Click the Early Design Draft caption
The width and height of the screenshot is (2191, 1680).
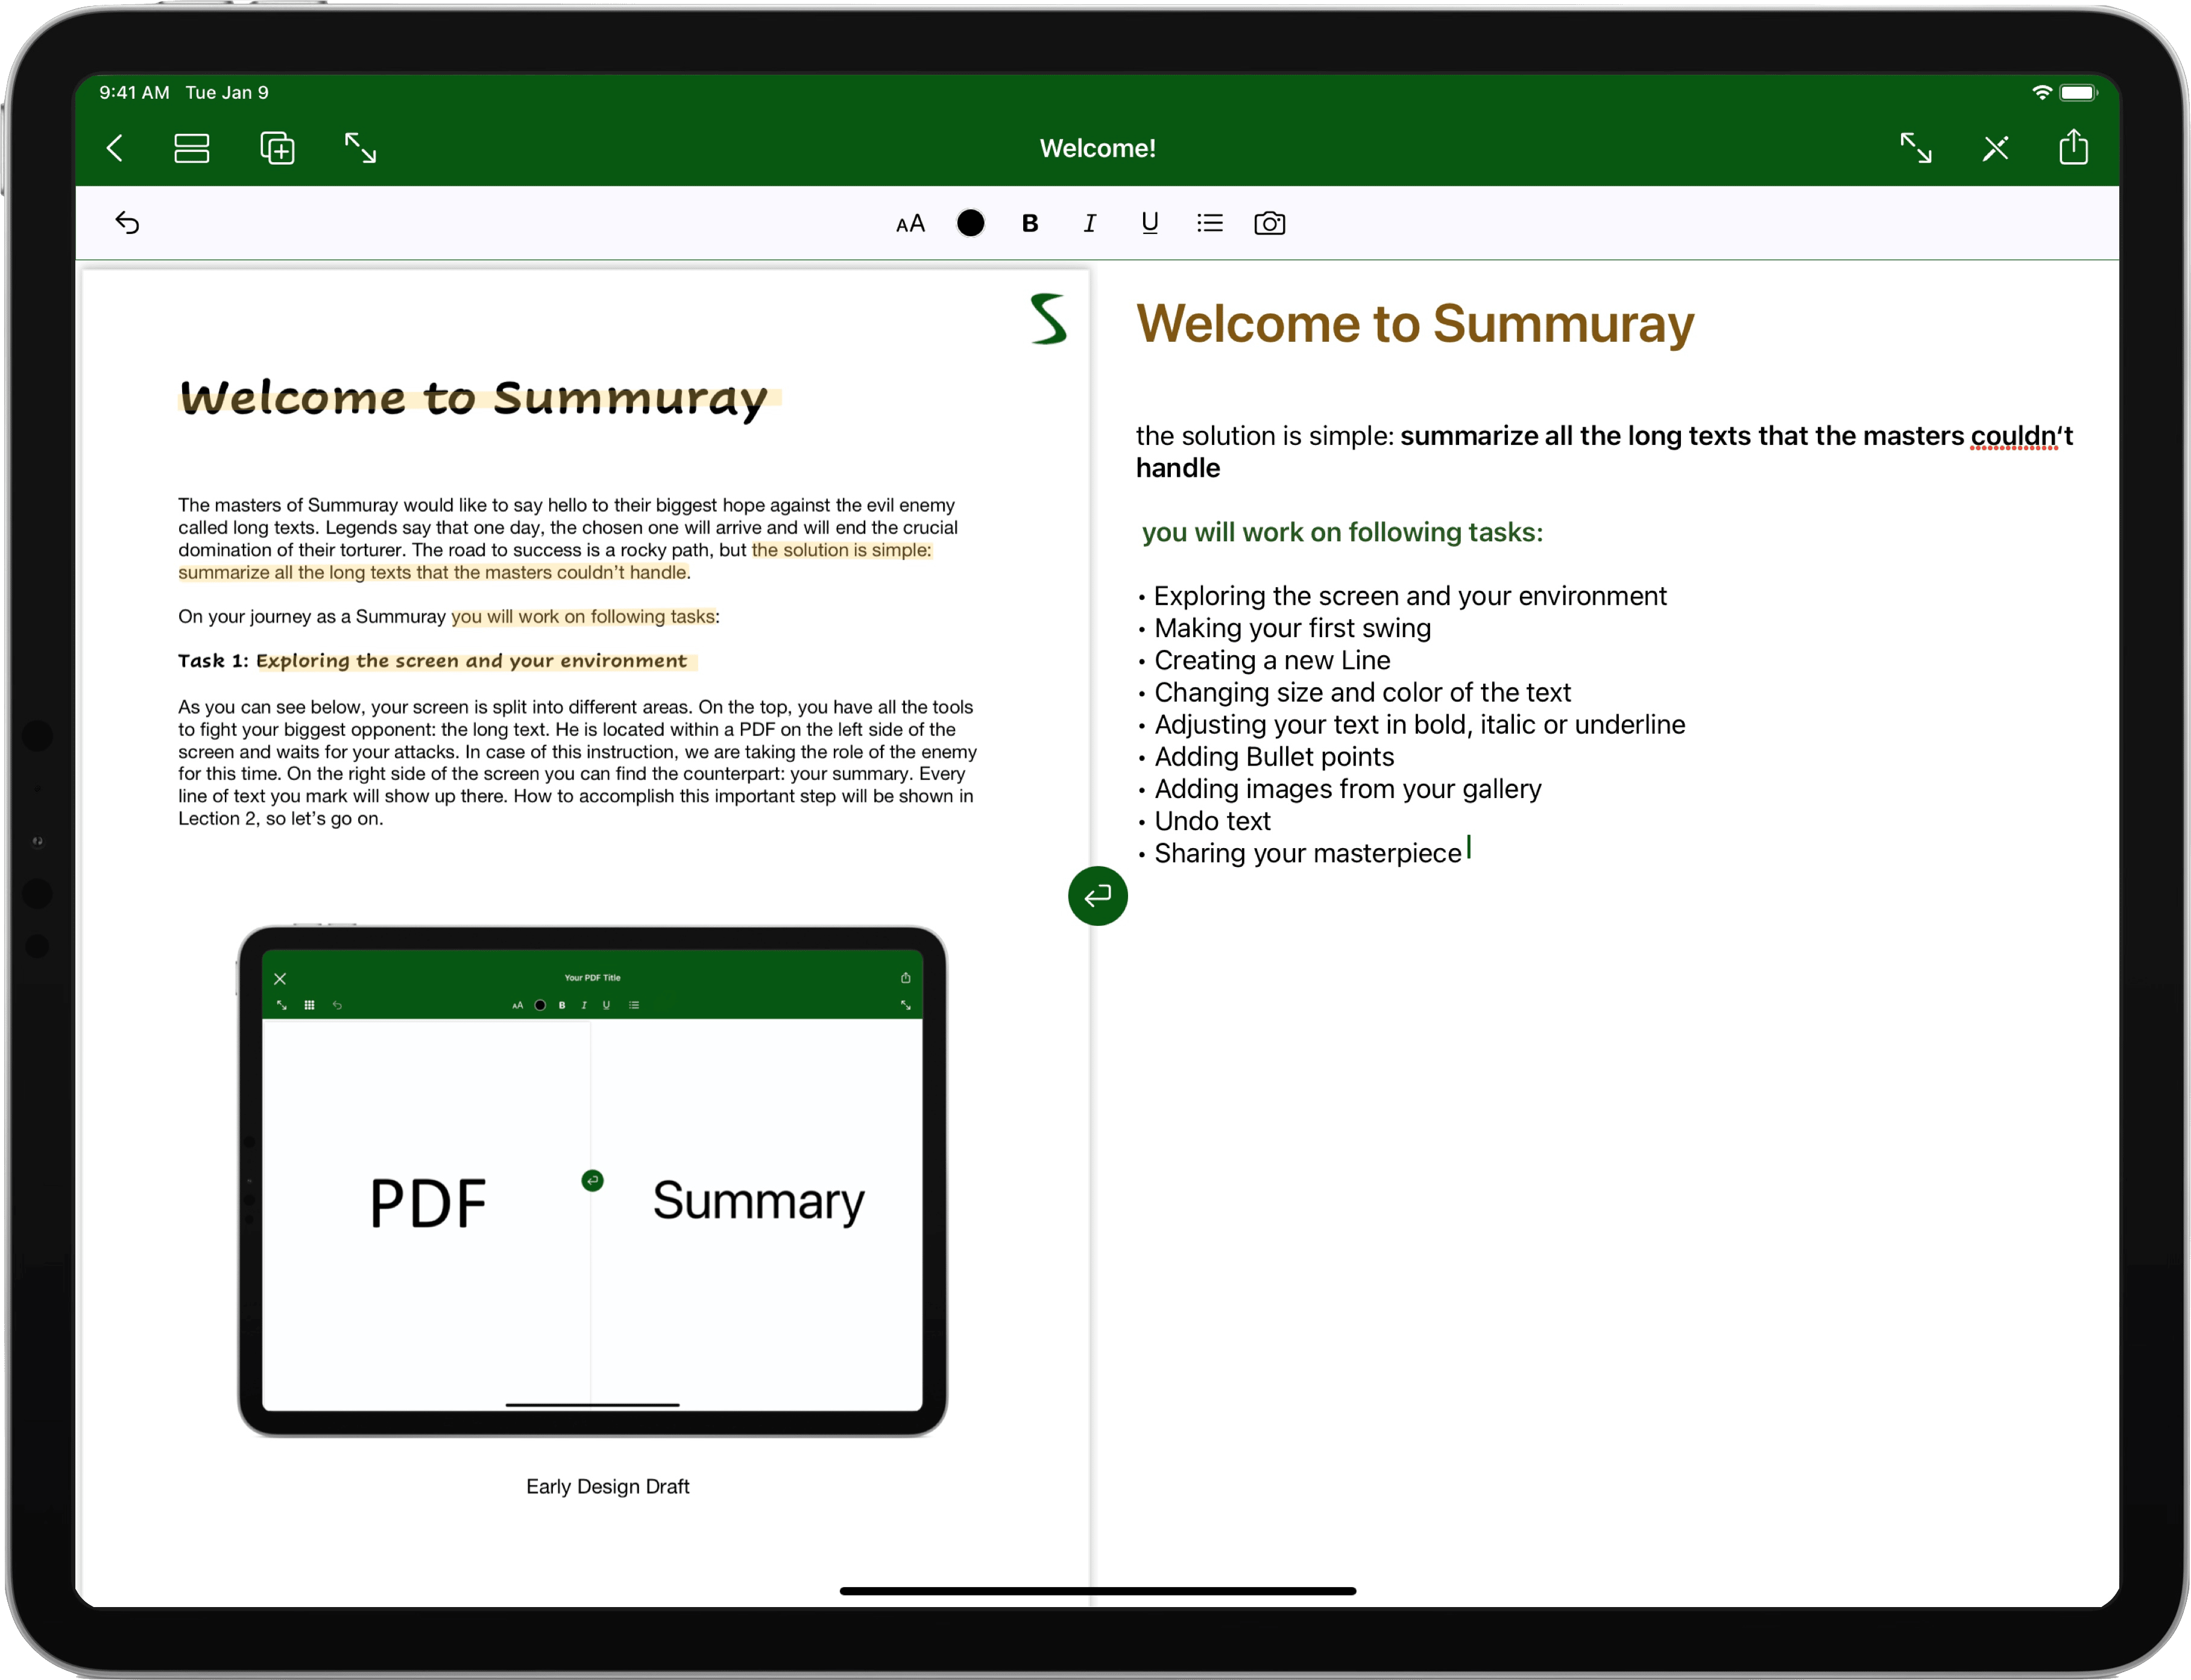click(607, 1486)
